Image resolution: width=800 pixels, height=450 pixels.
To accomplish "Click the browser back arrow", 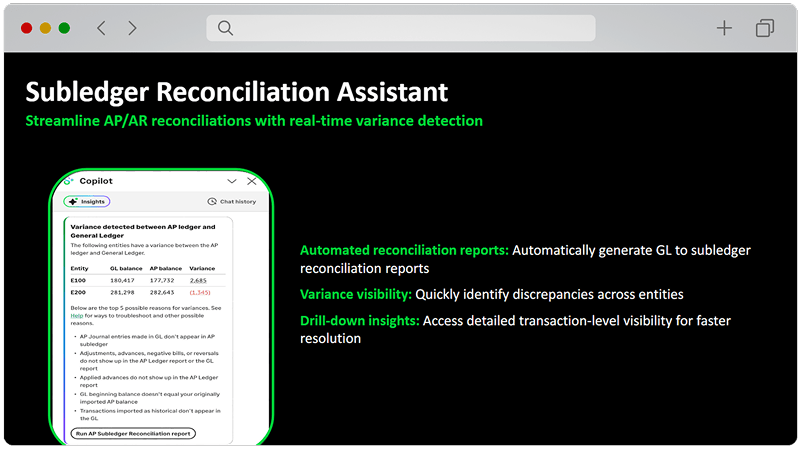I will coord(101,28).
